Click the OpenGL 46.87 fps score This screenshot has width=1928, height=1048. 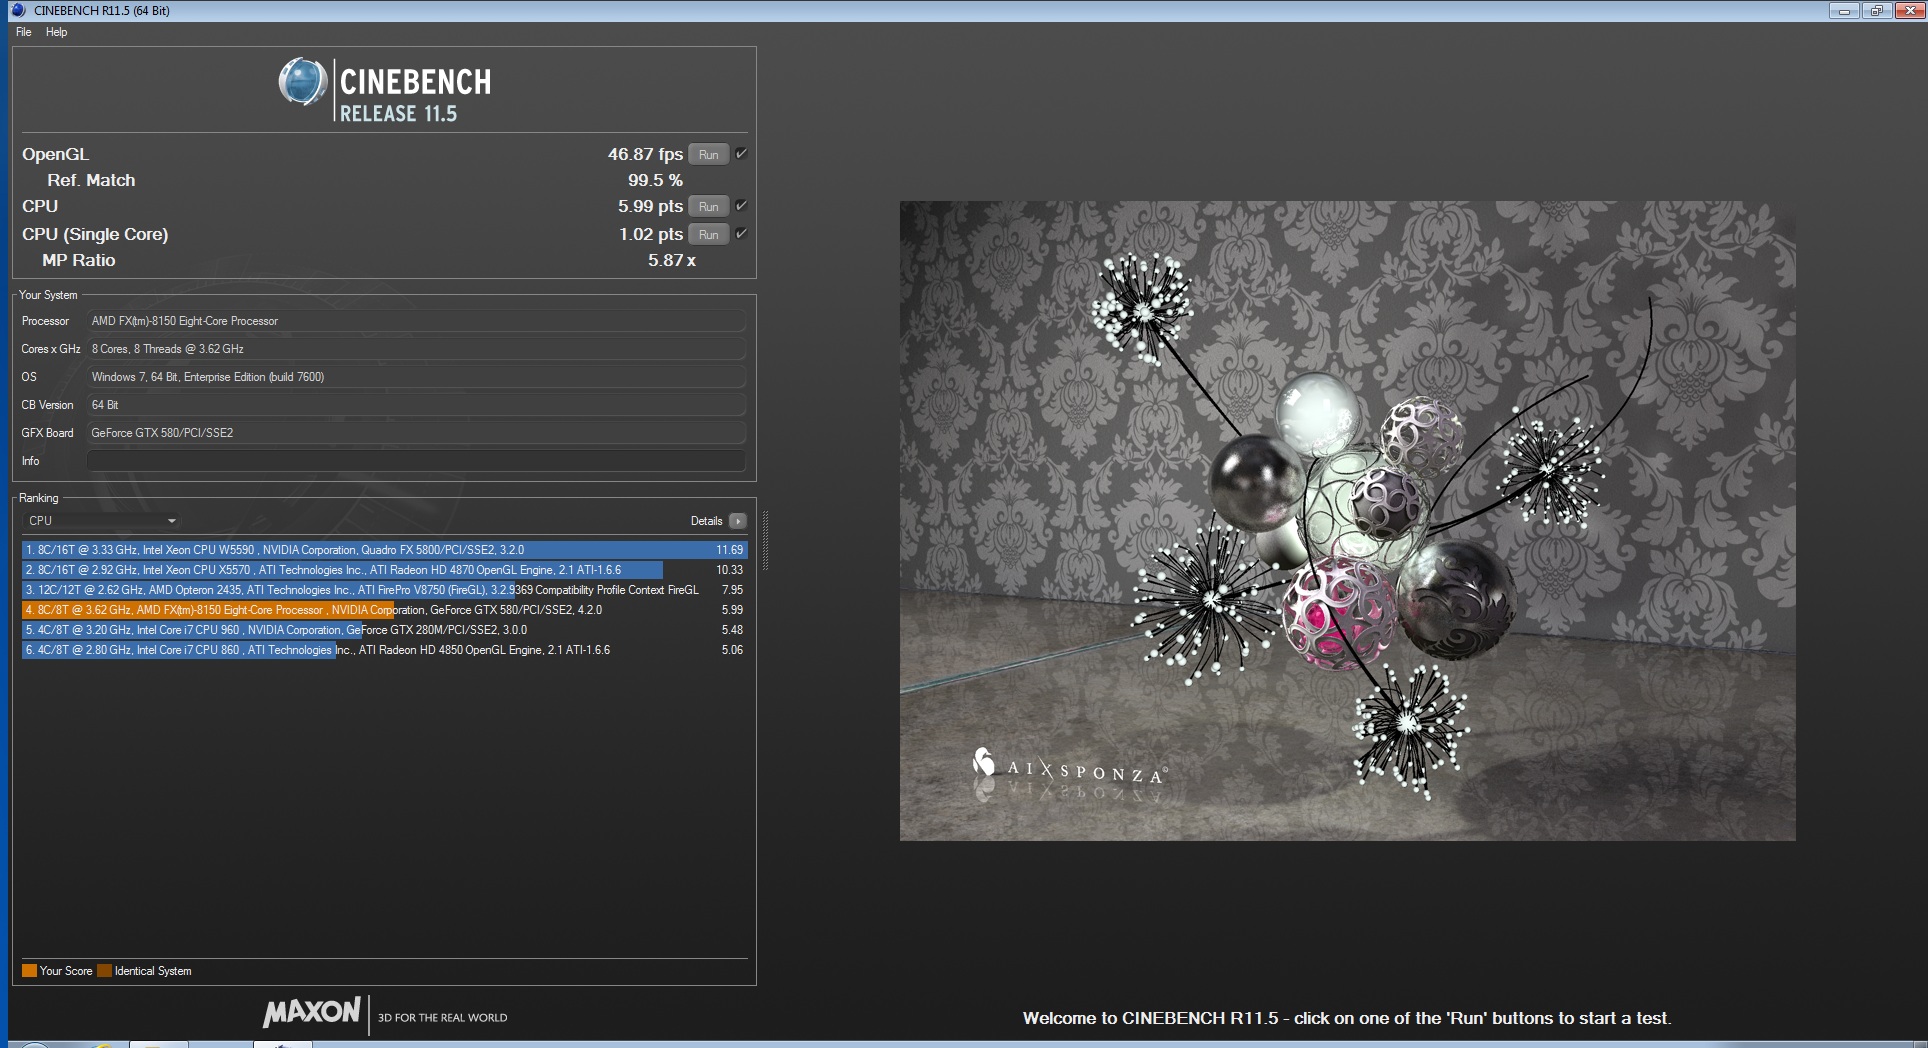pyautogui.click(x=645, y=154)
